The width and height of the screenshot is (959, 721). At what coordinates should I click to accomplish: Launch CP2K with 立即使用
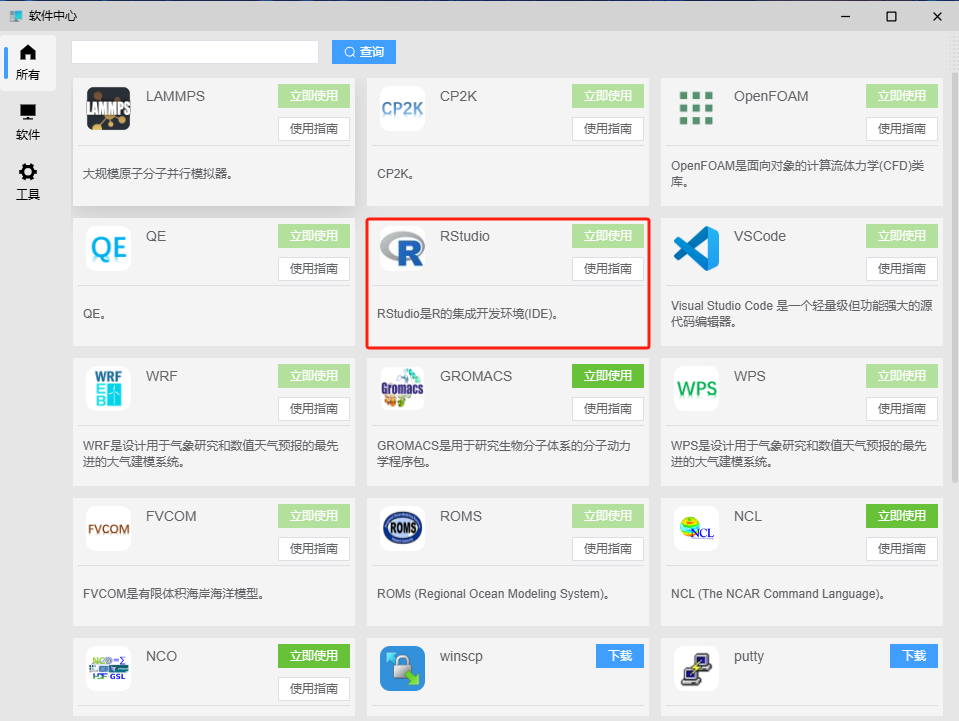[x=608, y=96]
